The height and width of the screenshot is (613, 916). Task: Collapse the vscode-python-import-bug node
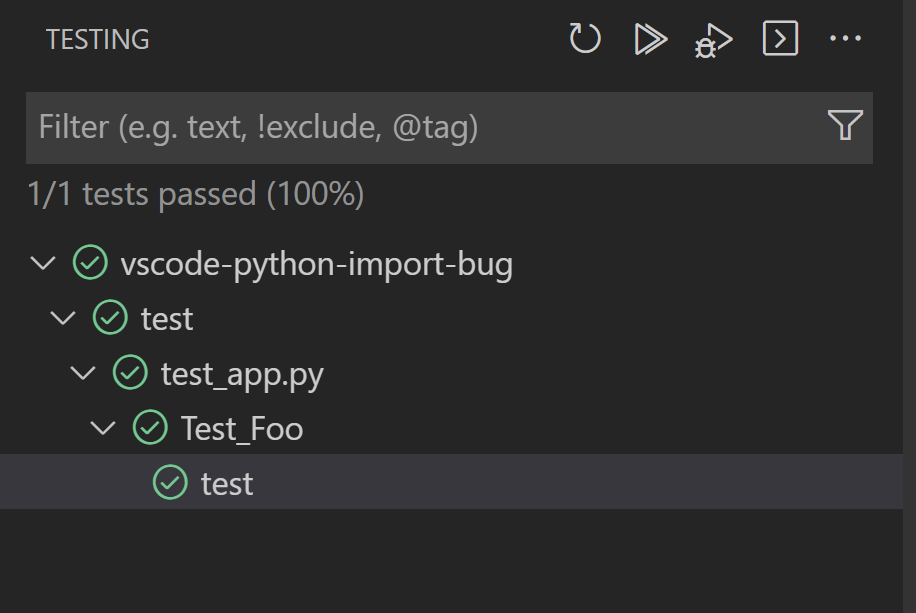point(41,263)
